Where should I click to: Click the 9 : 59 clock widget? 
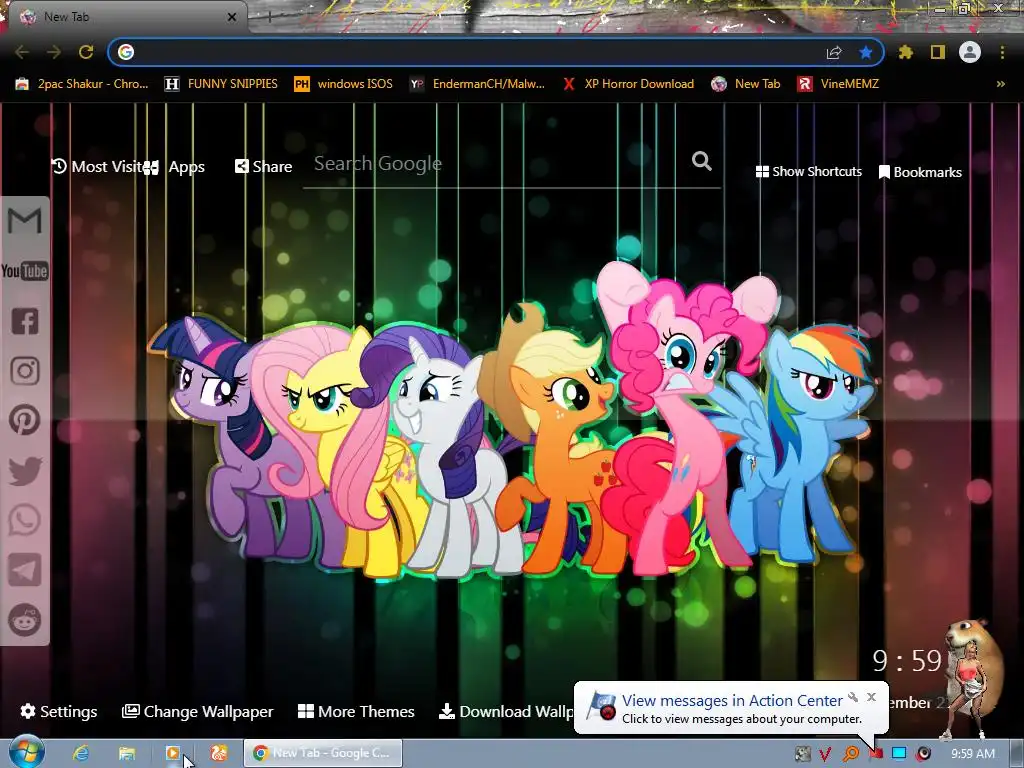(907, 662)
